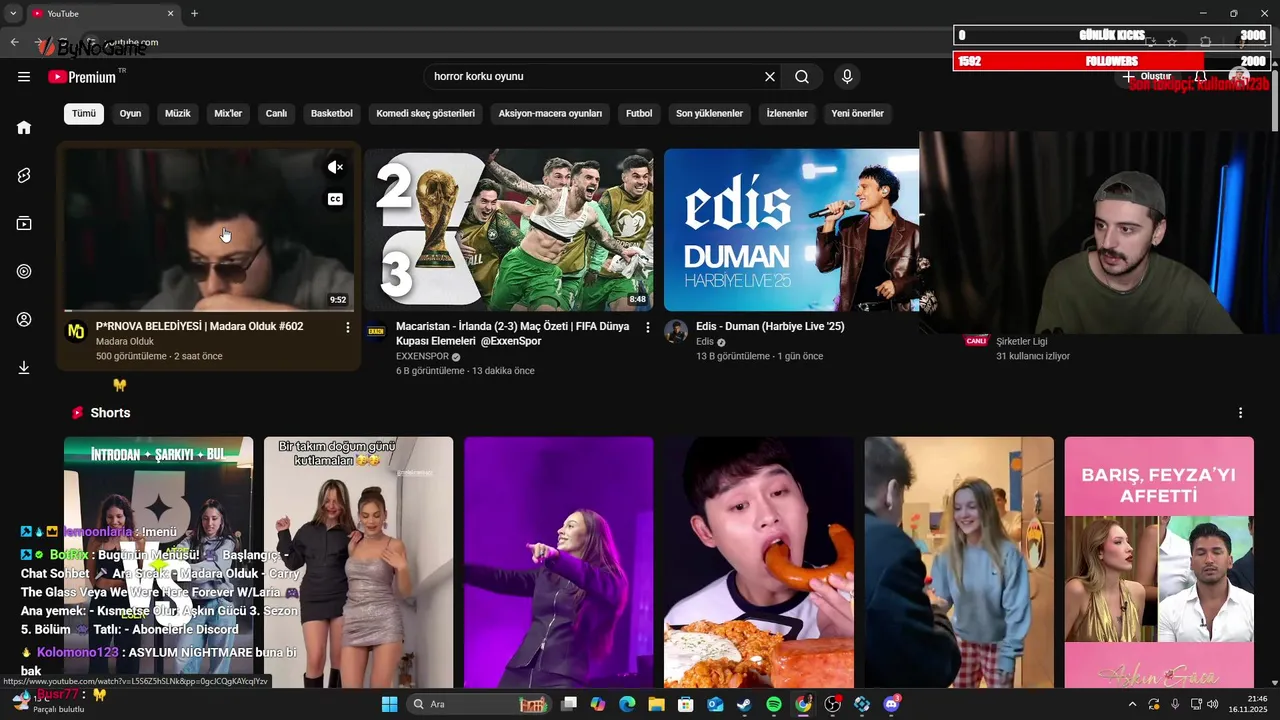Open Edis channel avatar
1280x720 pixels.
(x=676, y=331)
